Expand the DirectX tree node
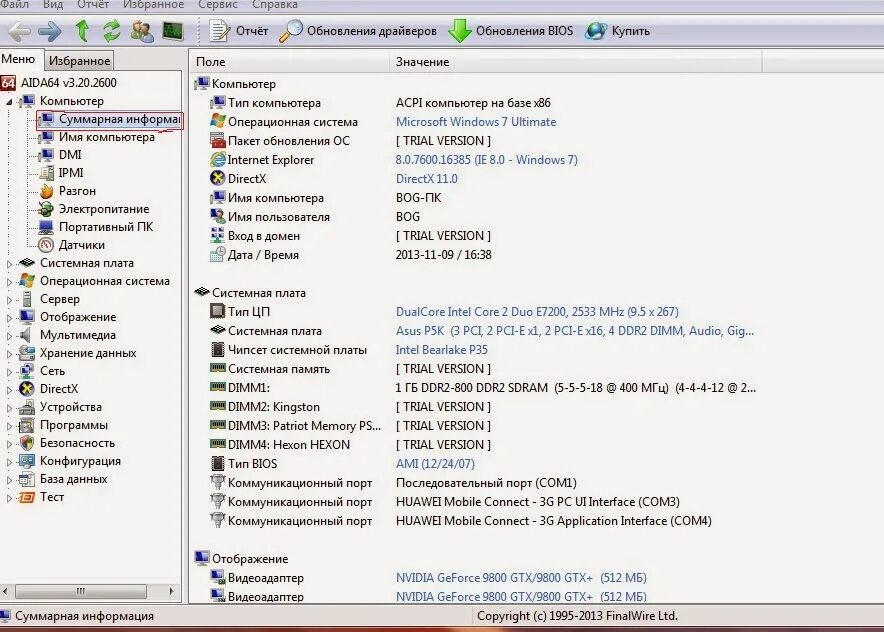 coord(9,390)
